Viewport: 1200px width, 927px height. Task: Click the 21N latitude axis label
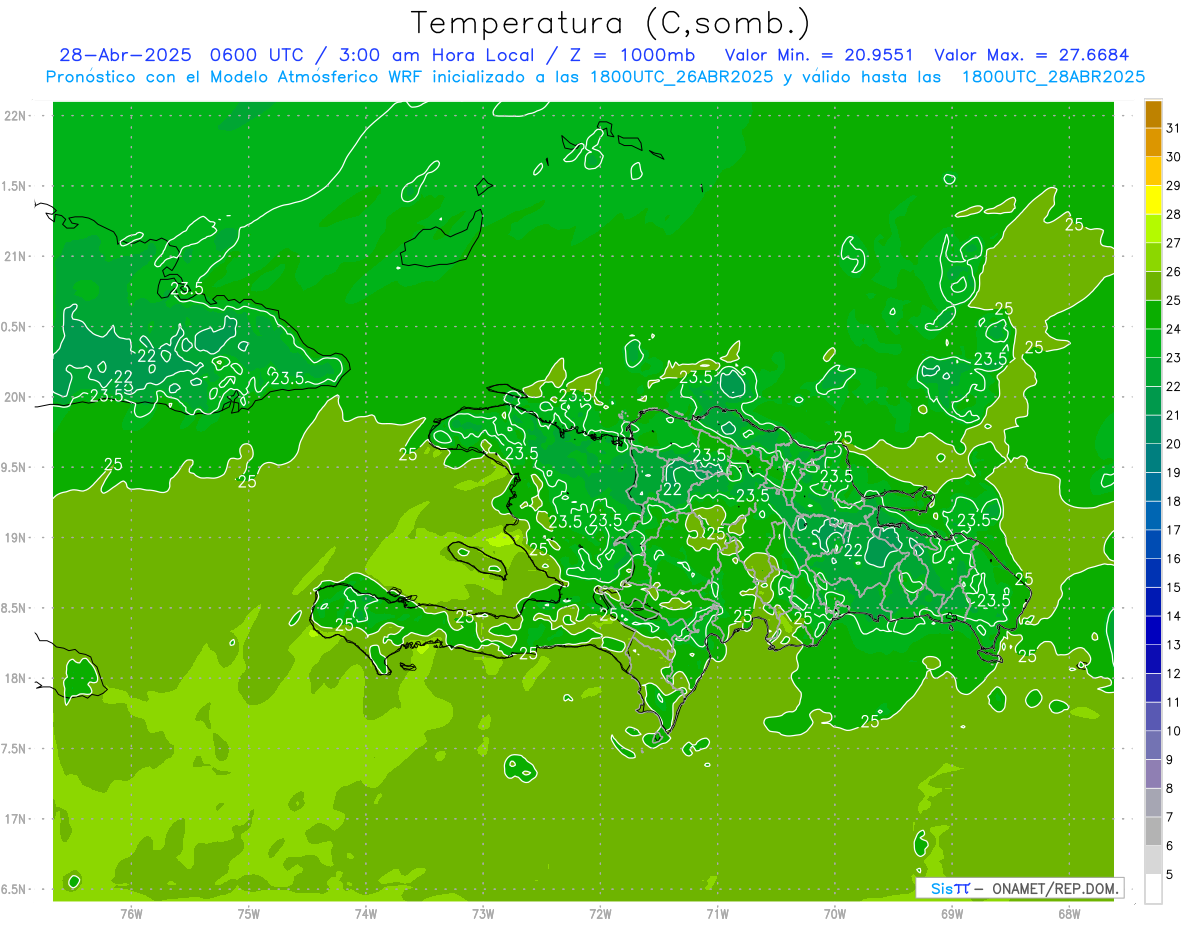(16, 256)
